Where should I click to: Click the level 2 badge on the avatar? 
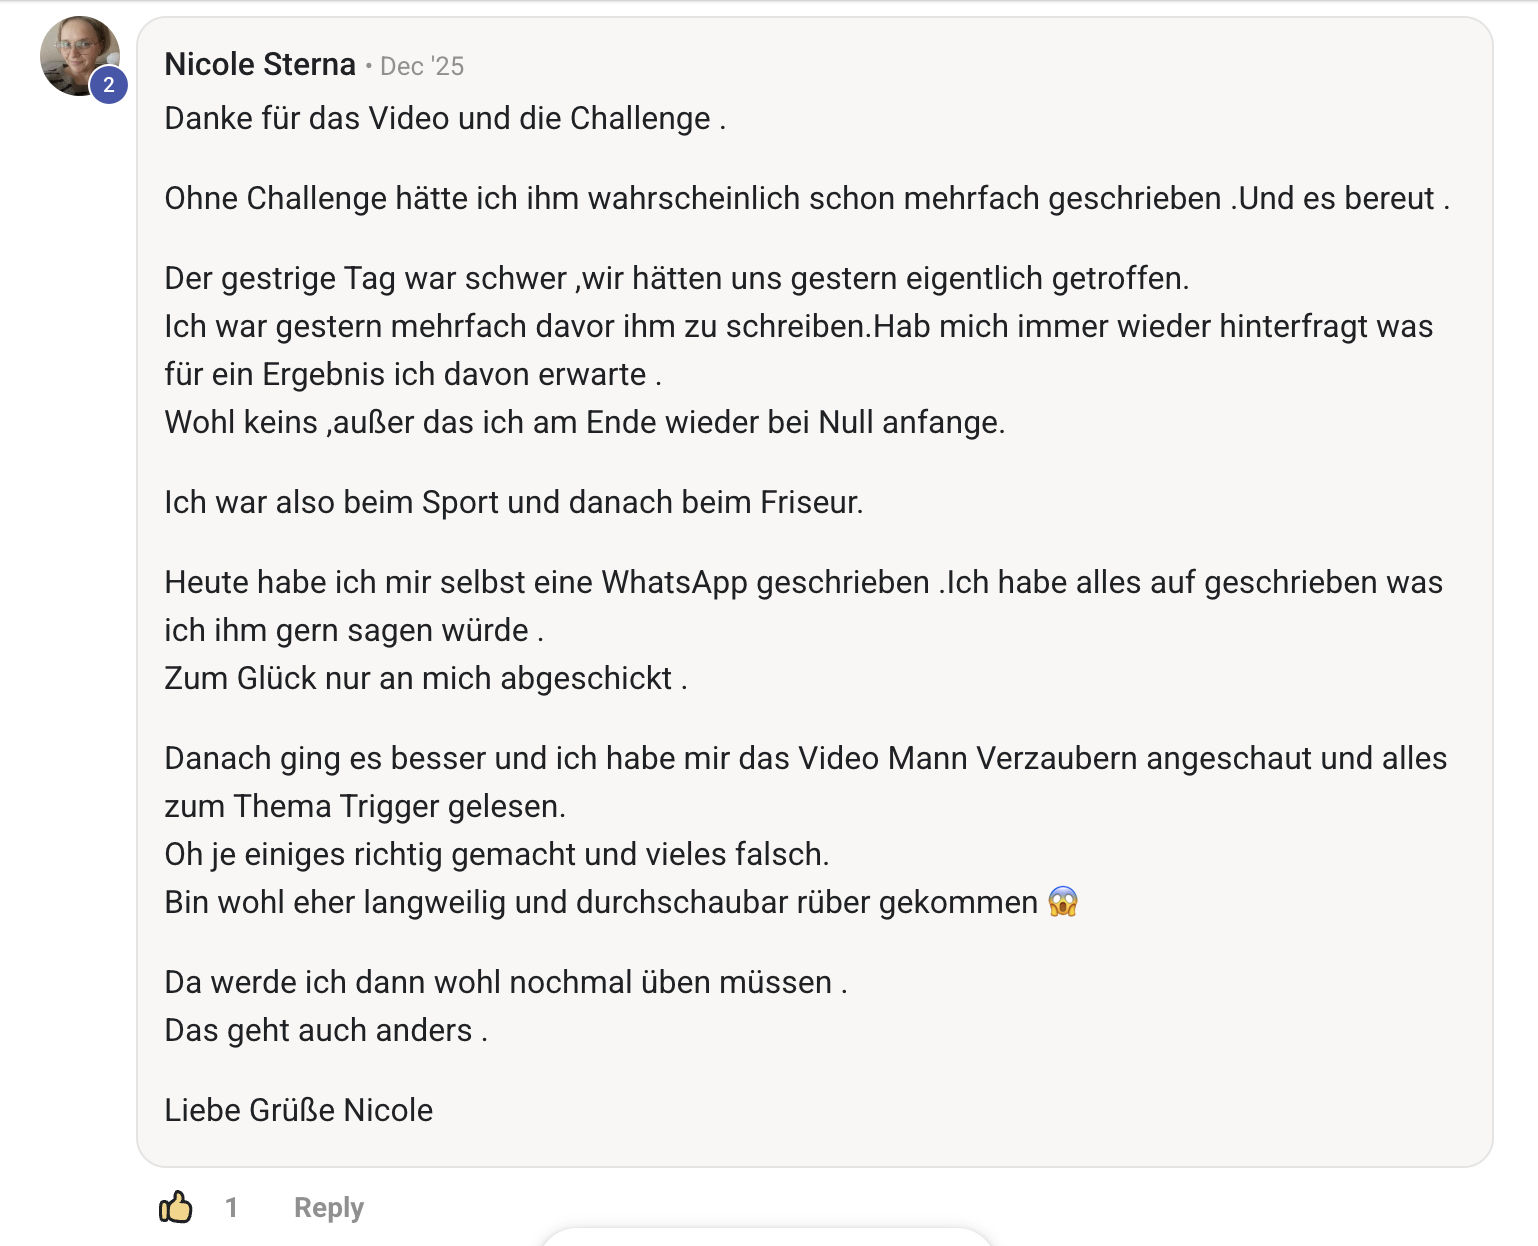[x=109, y=86]
